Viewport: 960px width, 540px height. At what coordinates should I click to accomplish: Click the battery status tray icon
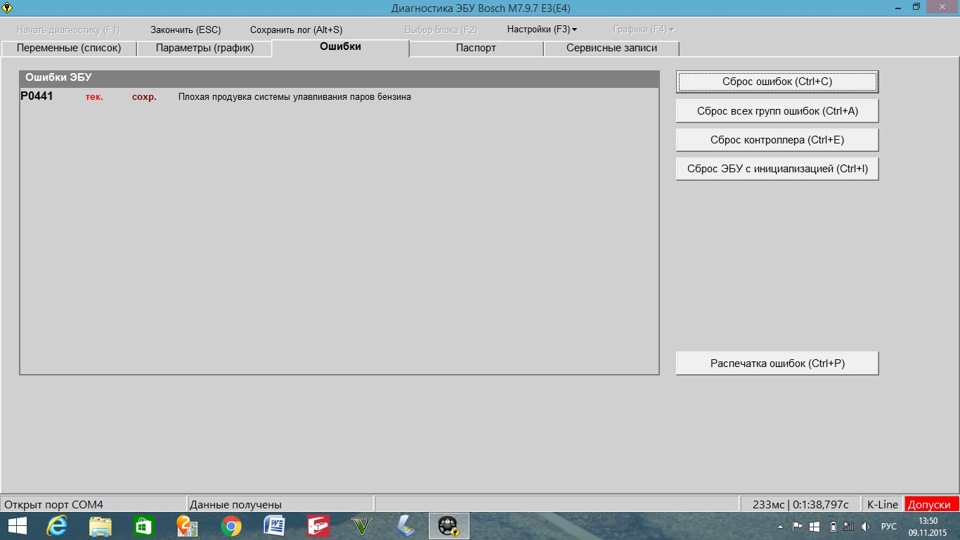point(833,527)
